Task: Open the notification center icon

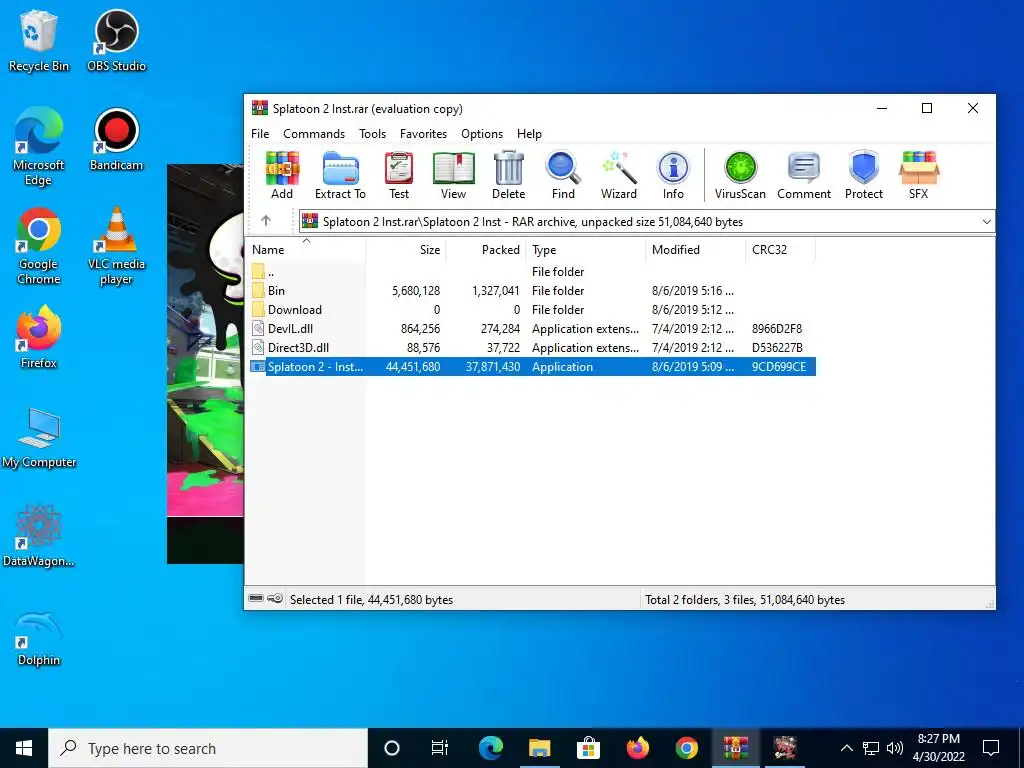Action: (991, 748)
